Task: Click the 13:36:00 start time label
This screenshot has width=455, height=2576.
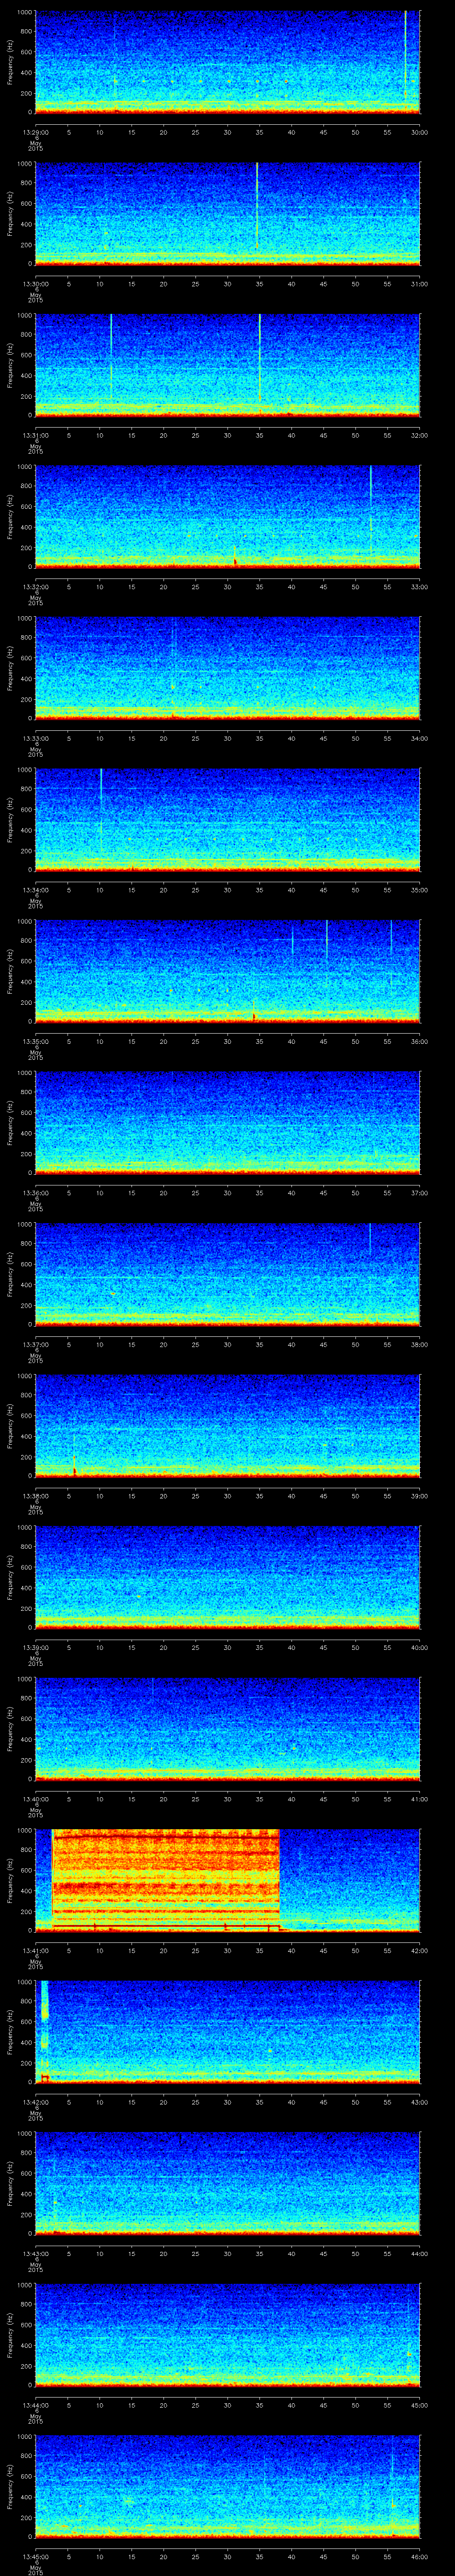Action: coord(35,1193)
